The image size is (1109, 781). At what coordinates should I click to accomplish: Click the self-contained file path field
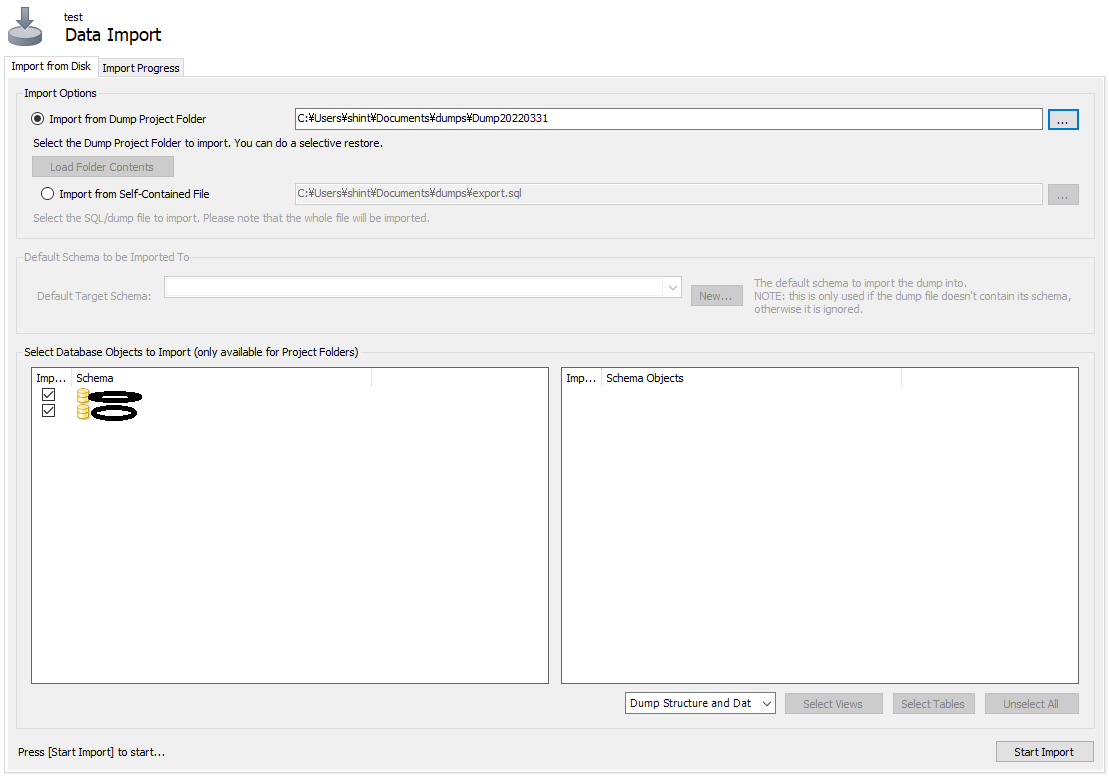(668, 194)
